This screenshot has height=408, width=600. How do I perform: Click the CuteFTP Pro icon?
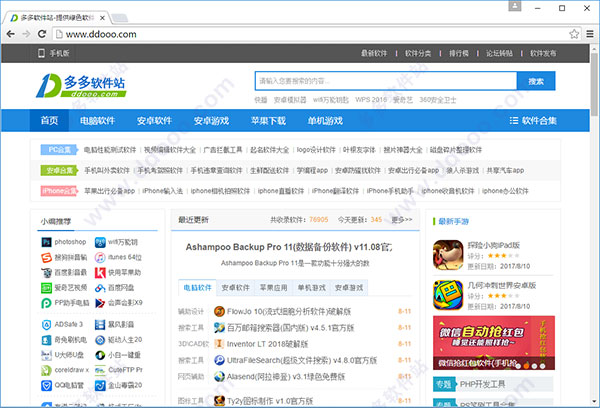pyautogui.click(x=100, y=370)
